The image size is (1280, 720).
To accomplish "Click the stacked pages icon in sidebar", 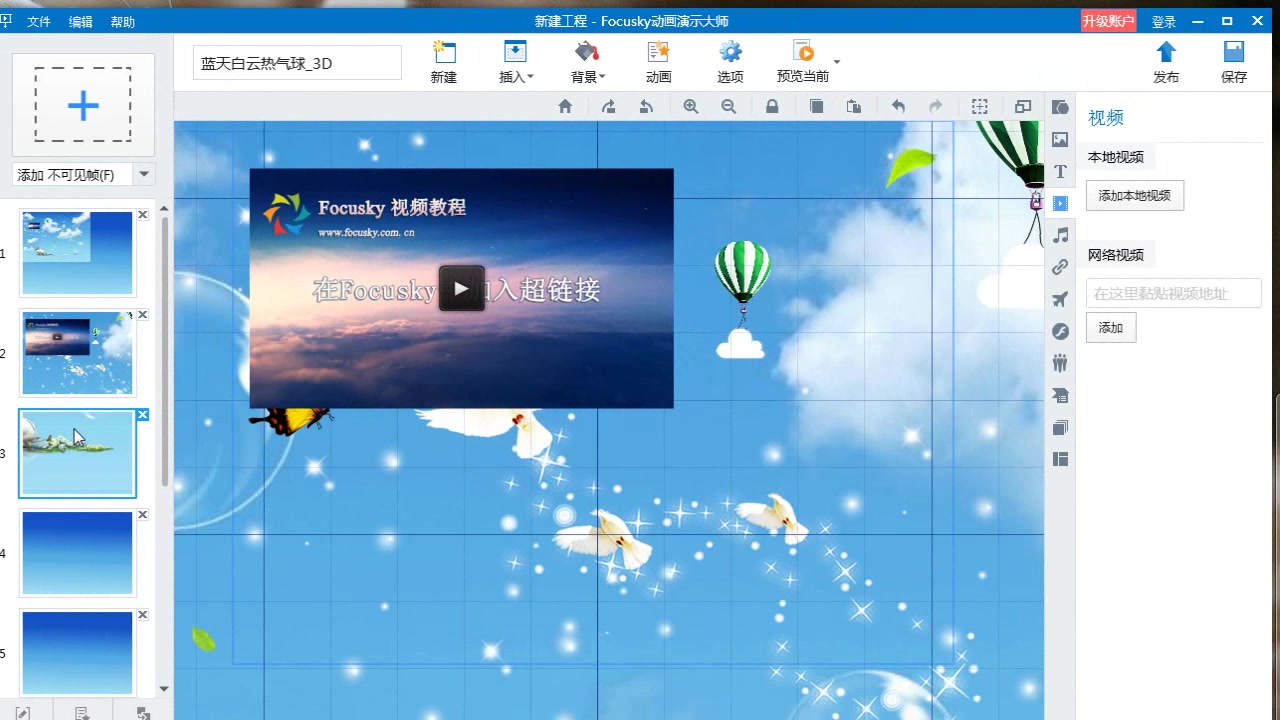I will [x=1061, y=427].
